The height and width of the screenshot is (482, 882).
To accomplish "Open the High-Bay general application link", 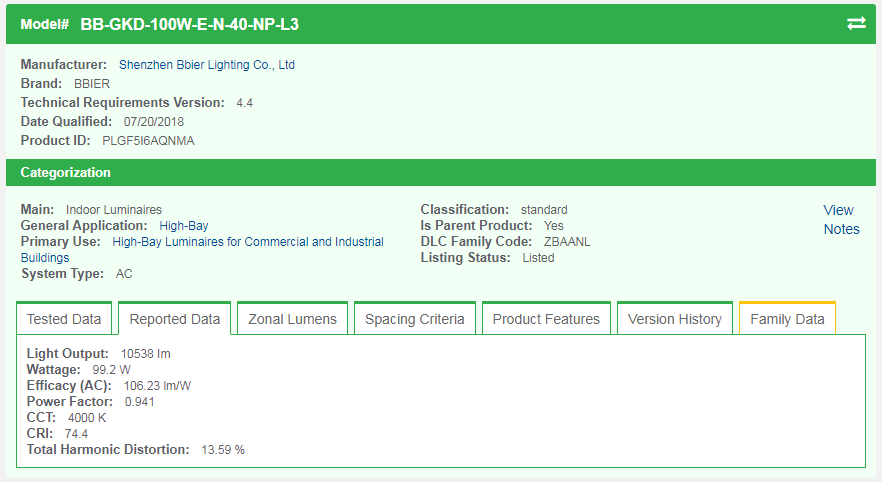I will pos(183,226).
